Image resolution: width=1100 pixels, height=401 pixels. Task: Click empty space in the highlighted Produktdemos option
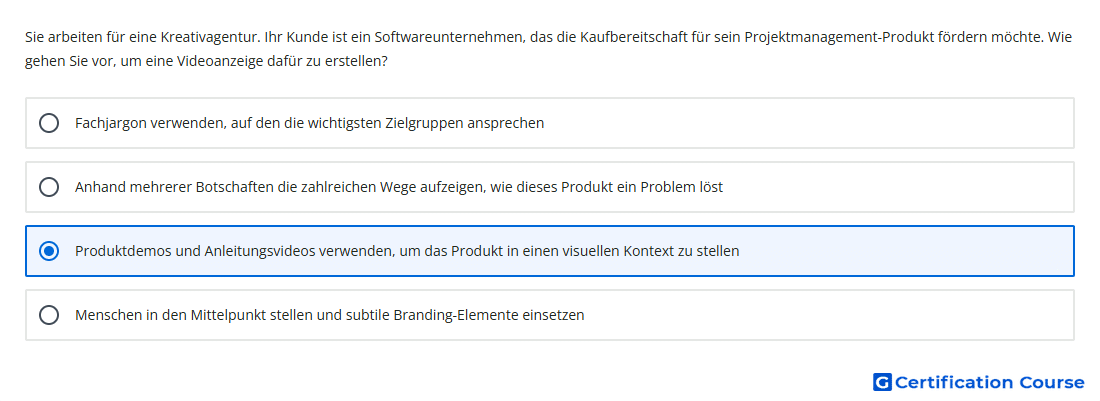(x=900, y=251)
